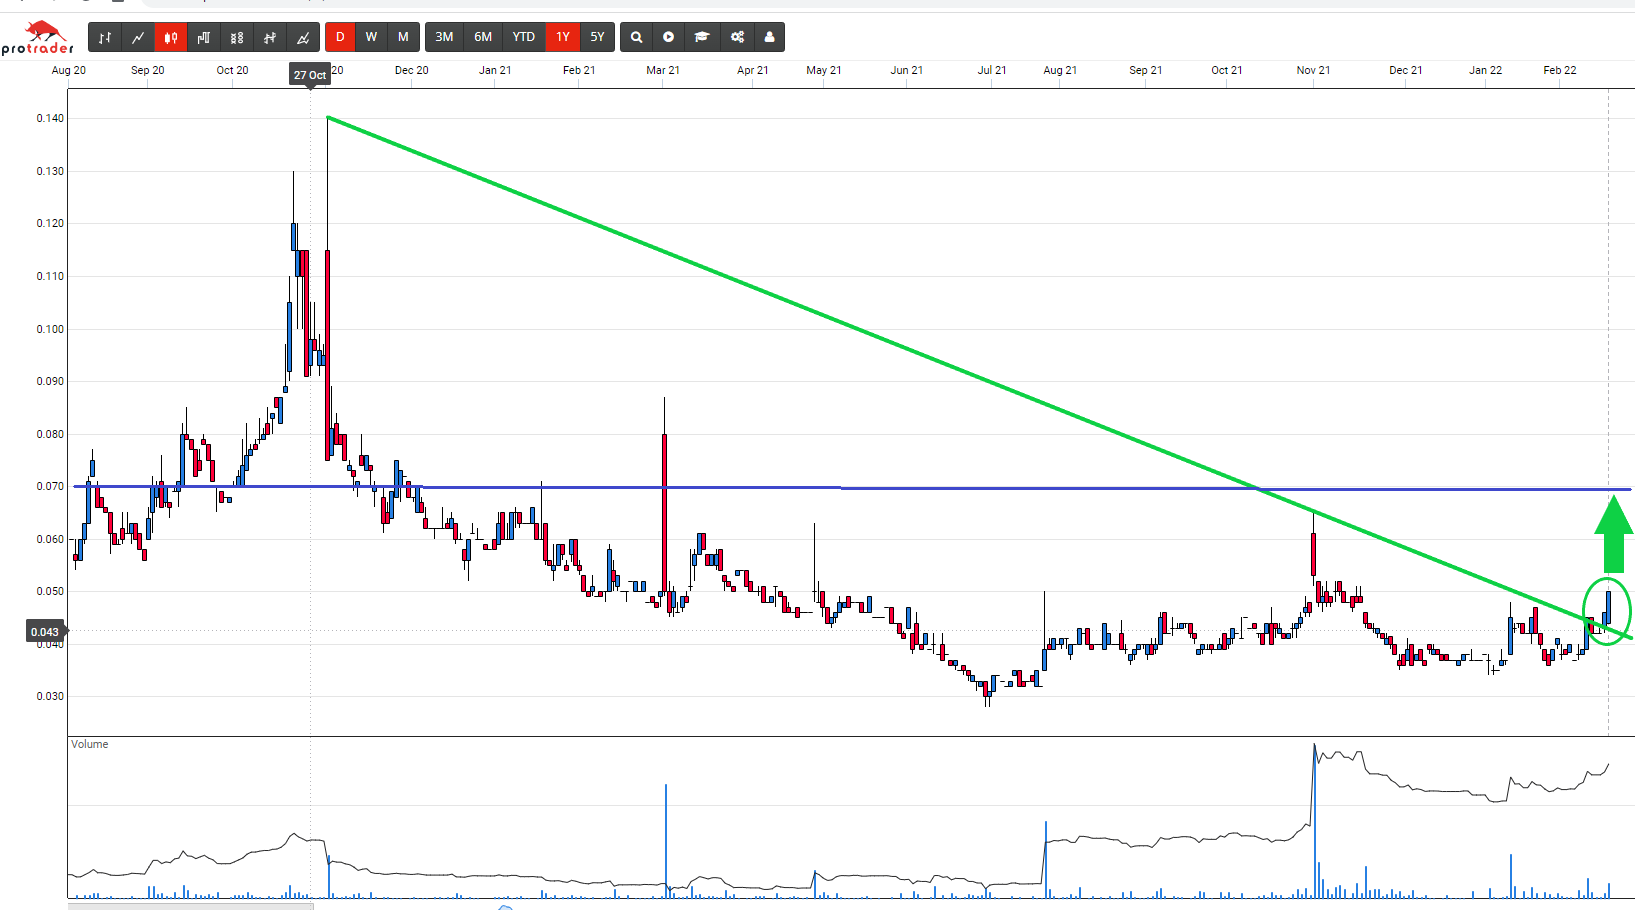Open chart settings gears icon
1635x910 pixels.
[737, 37]
